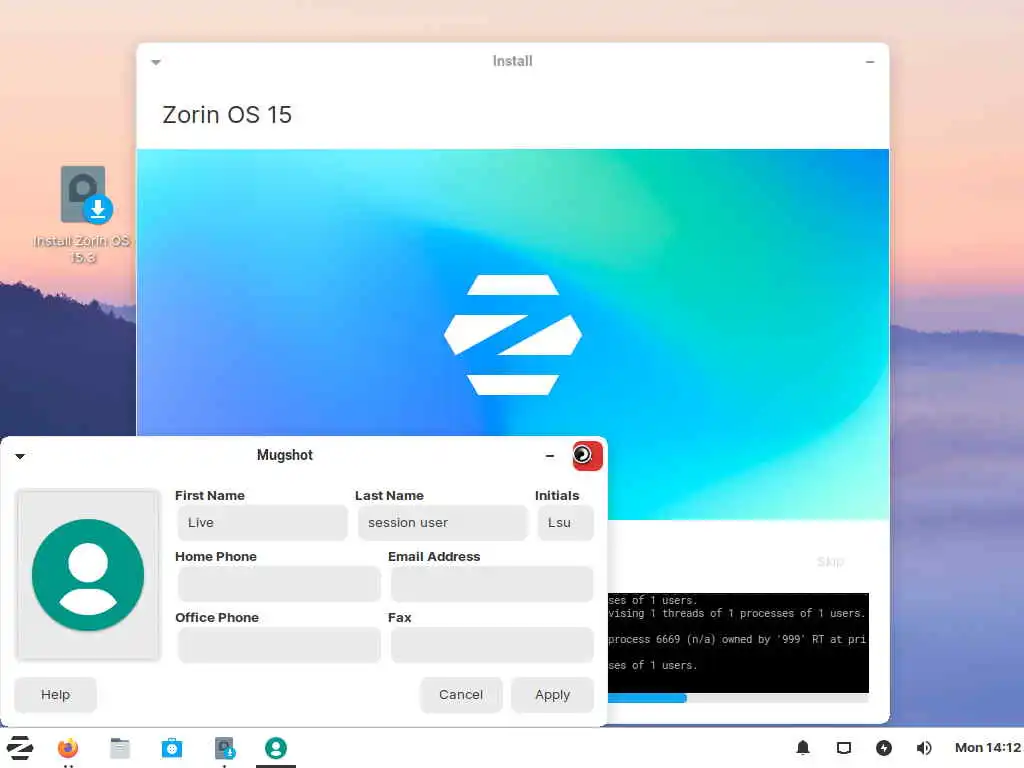Click the First Name field
Viewport: 1024px width, 768px height.
click(262, 522)
